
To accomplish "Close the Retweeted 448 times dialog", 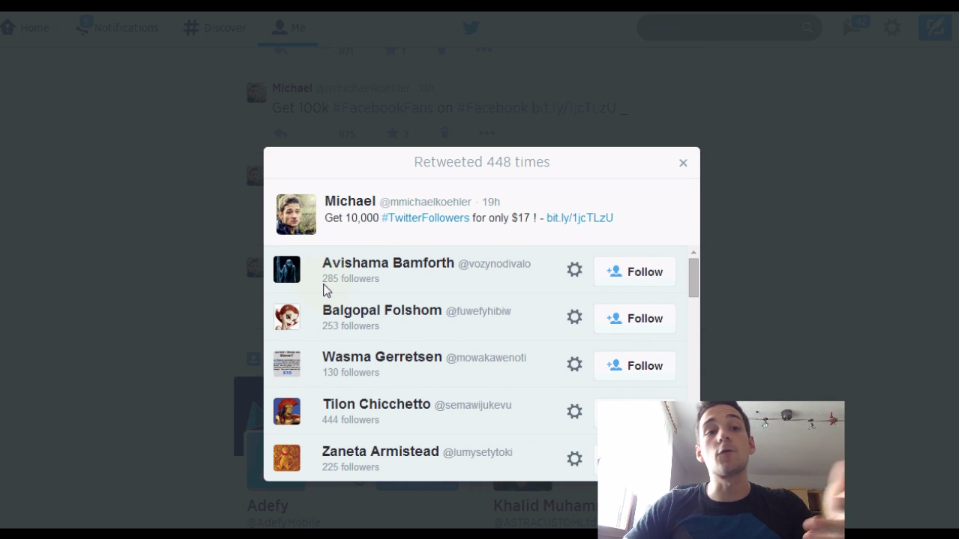I will 683,163.
